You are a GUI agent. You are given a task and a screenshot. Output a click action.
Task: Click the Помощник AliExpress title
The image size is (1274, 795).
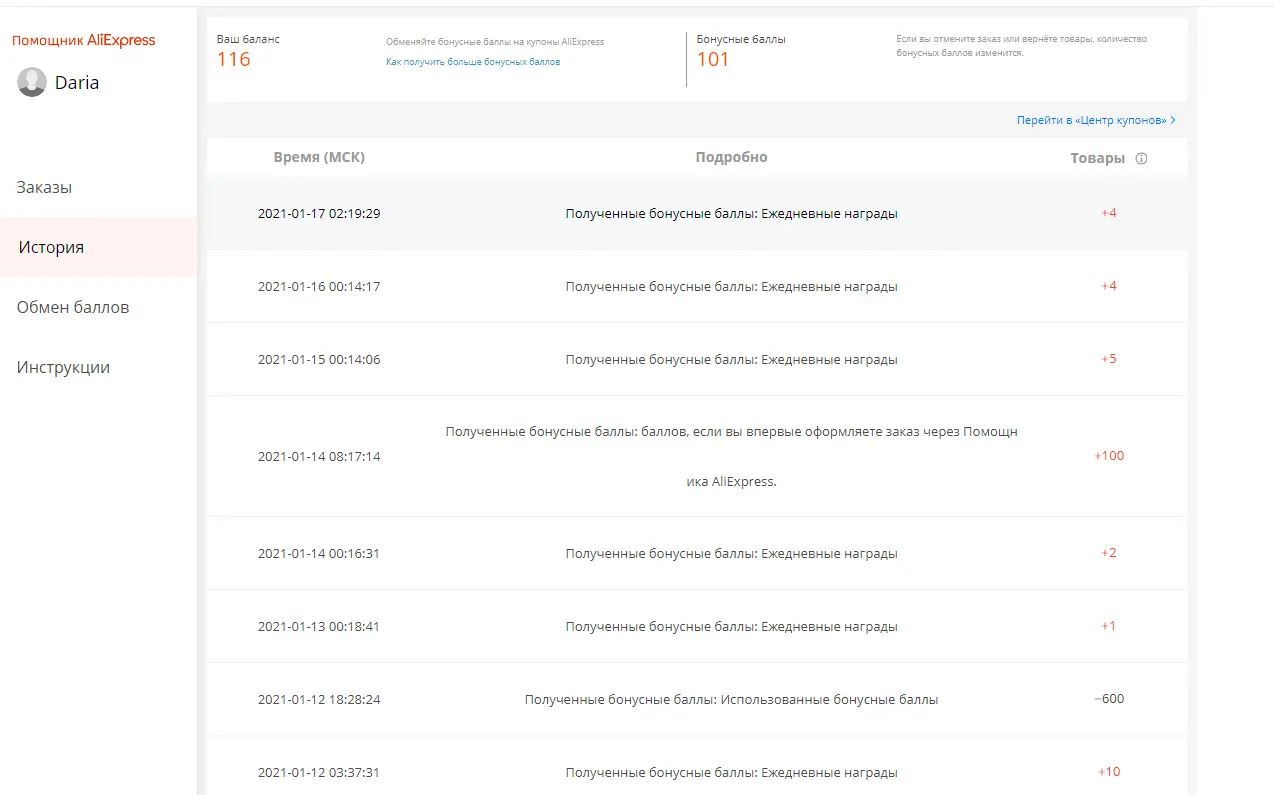coord(84,41)
